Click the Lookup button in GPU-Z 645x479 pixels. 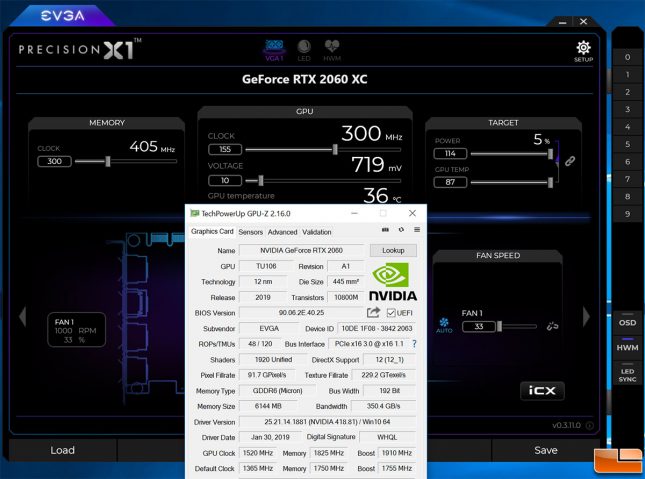(x=393, y=250)
